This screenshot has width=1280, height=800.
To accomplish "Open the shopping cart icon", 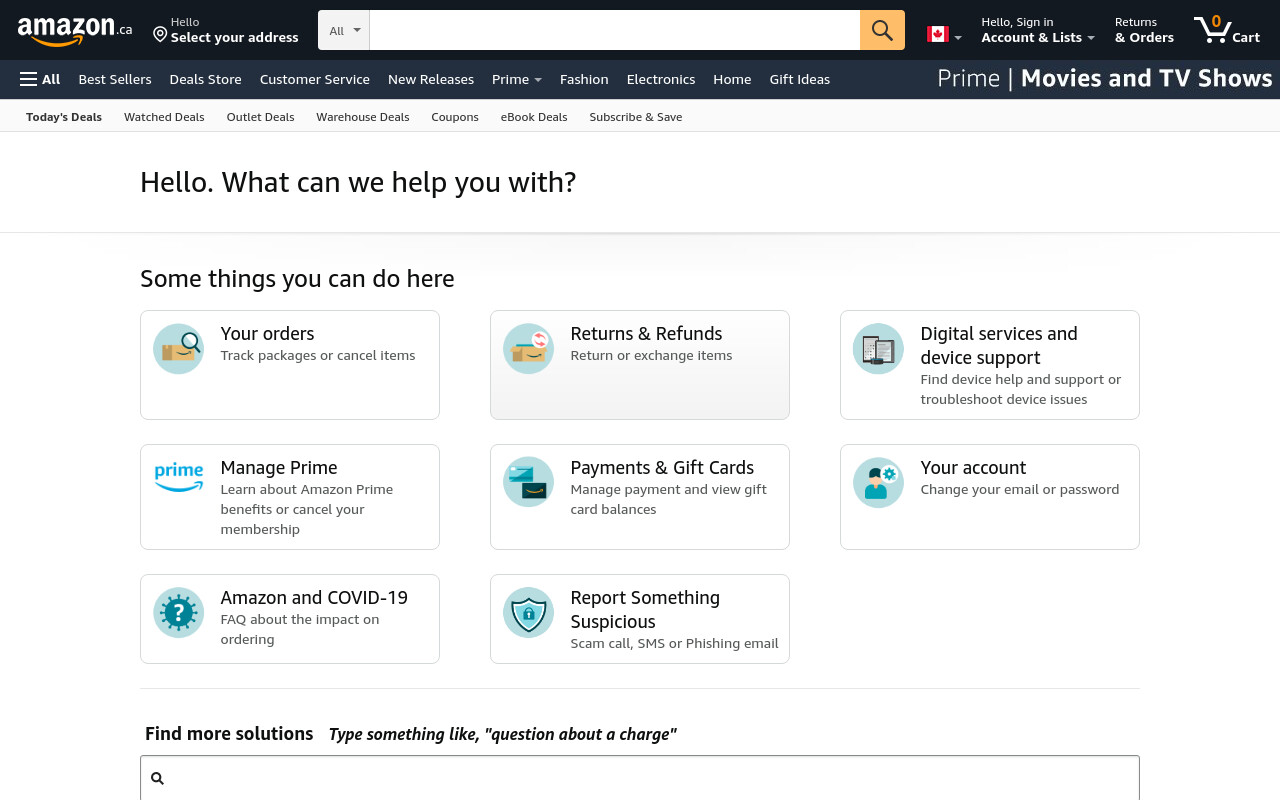I will coord(1212,29).
